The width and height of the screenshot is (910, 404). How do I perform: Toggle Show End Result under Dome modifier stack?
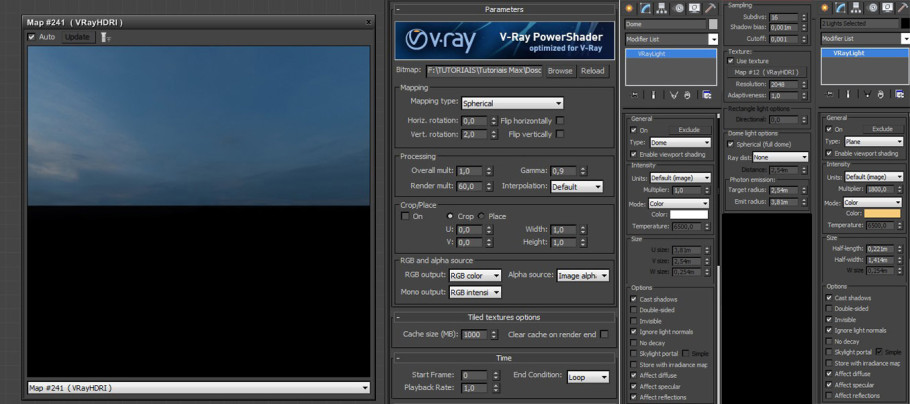(x=653, y=95)
